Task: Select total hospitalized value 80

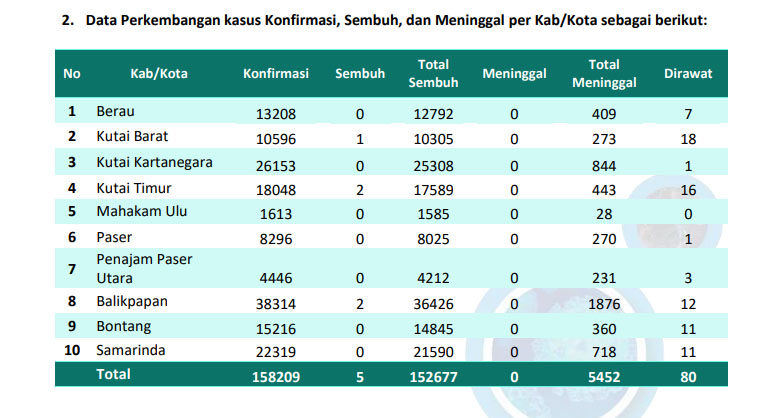Action: click(688, 377)
